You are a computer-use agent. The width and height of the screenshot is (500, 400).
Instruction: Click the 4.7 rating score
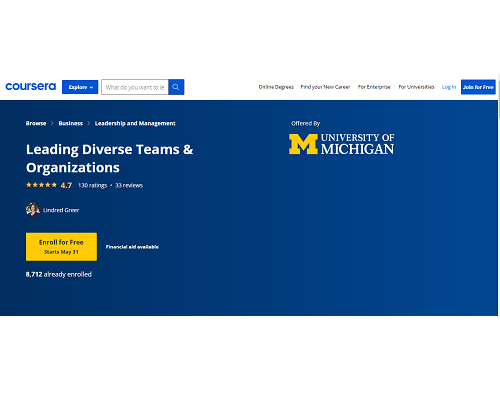point(66,185)
